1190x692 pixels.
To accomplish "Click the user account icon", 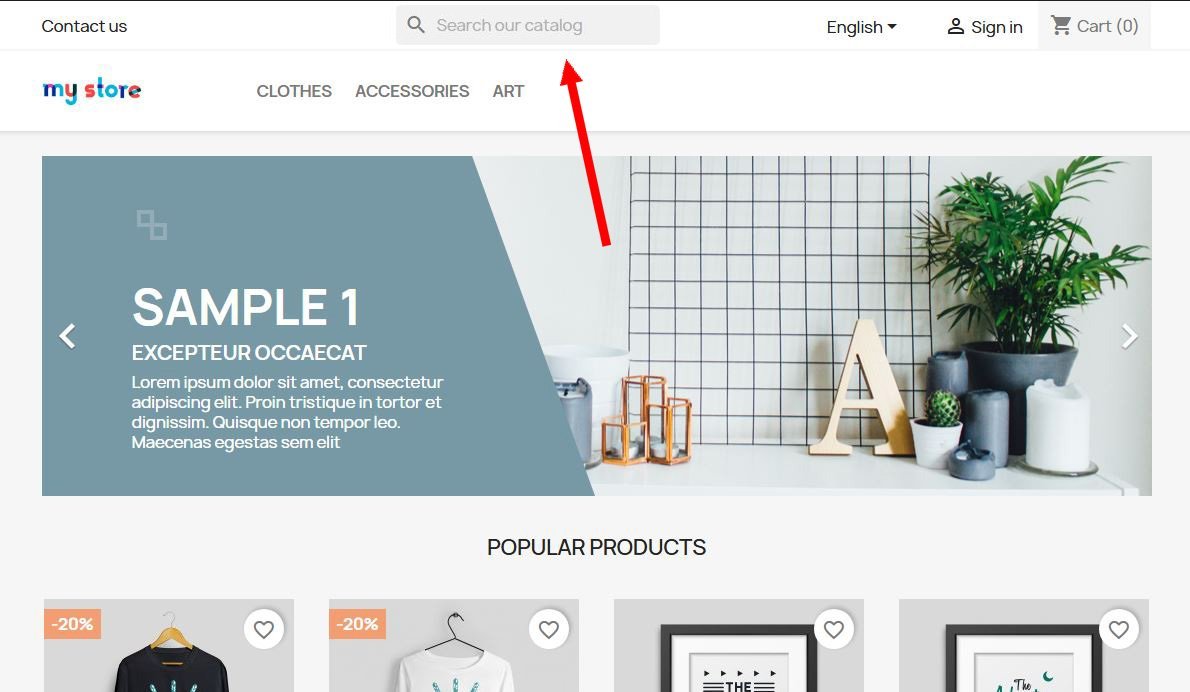I will click(955, 27).
